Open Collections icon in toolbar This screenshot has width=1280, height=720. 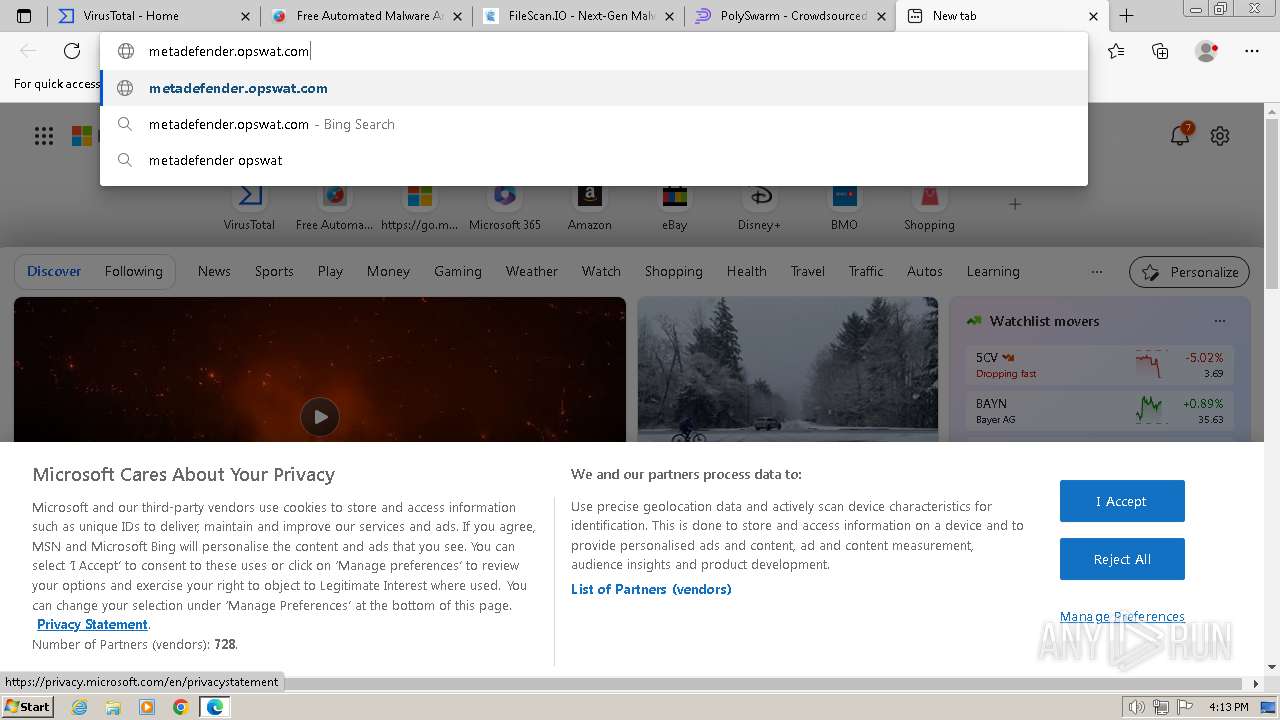tap(1160, 51)
